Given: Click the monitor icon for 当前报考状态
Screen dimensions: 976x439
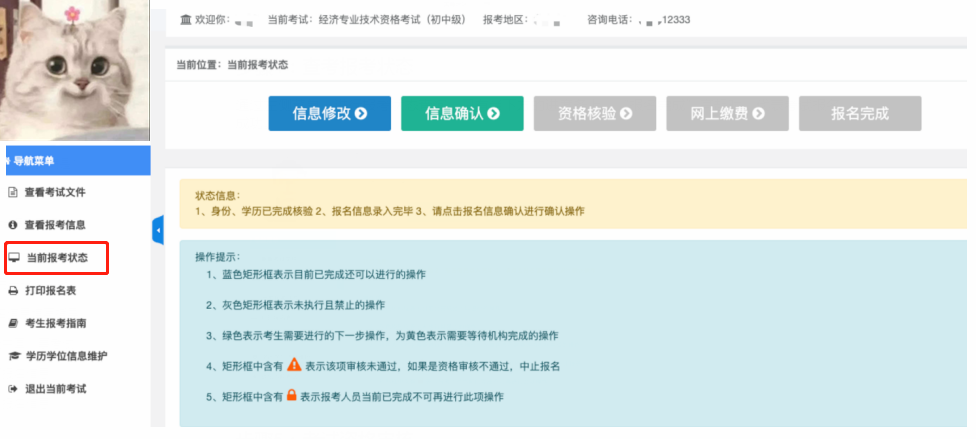Looking at the screenshot, I should tap(13, 258).
